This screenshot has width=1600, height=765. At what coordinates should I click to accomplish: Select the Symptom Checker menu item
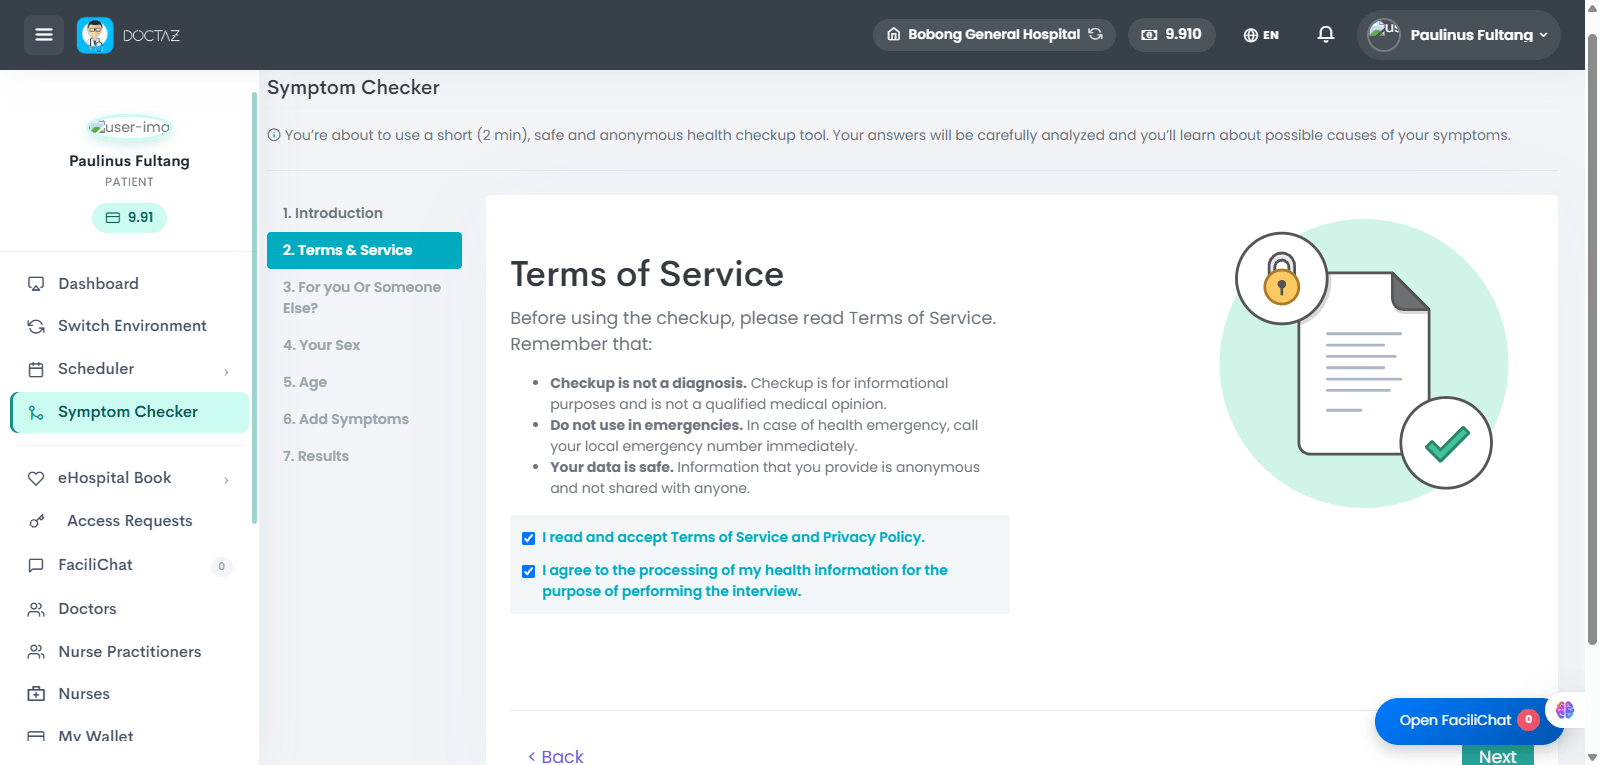pos(129,412)
